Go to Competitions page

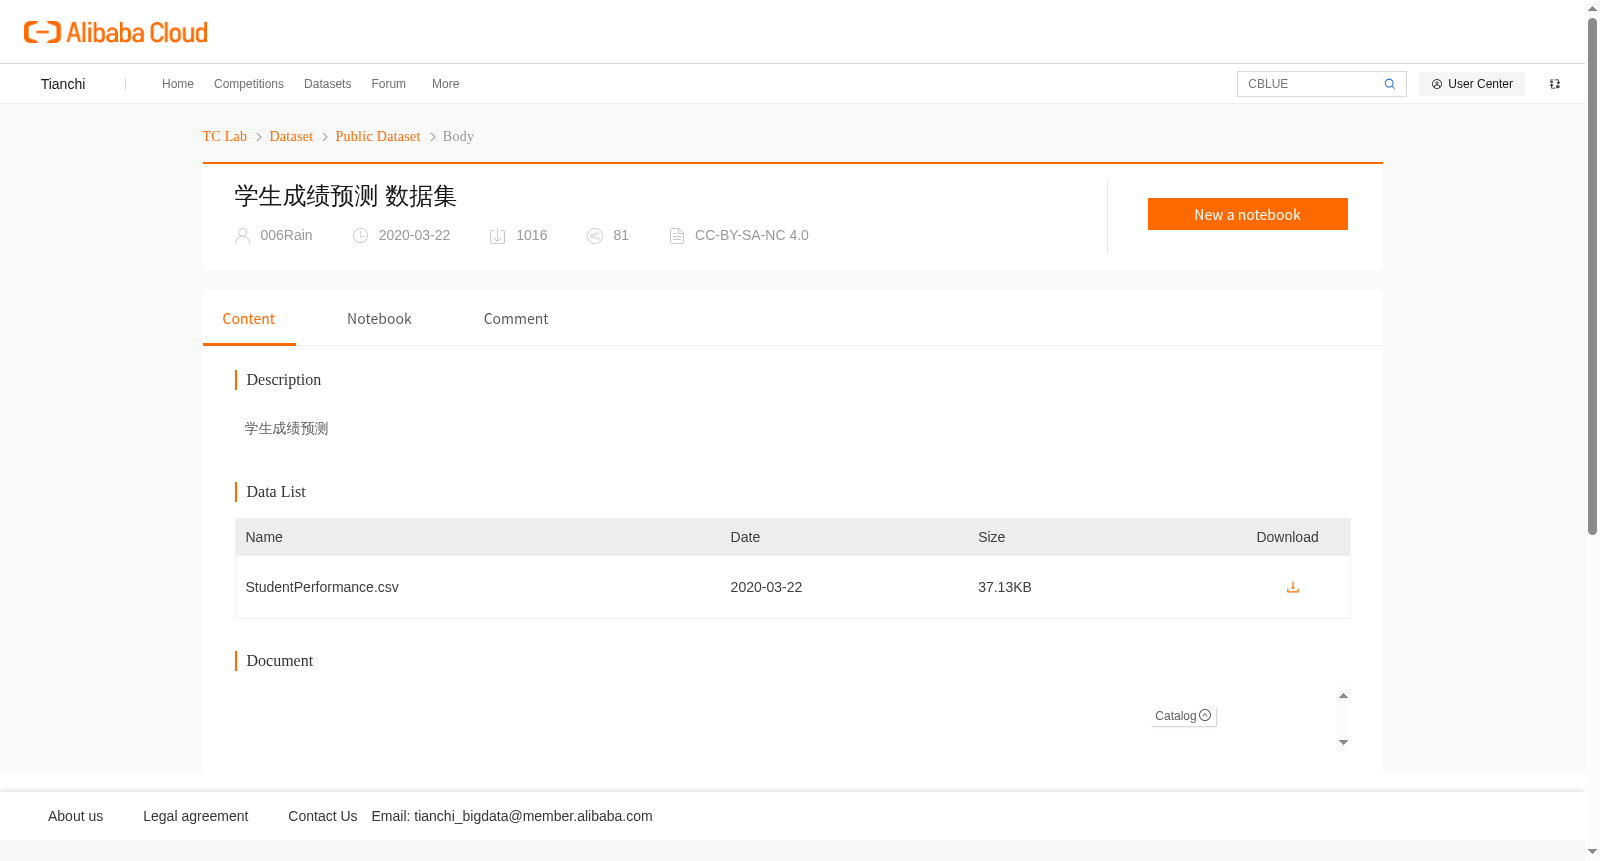pos(249,84)
